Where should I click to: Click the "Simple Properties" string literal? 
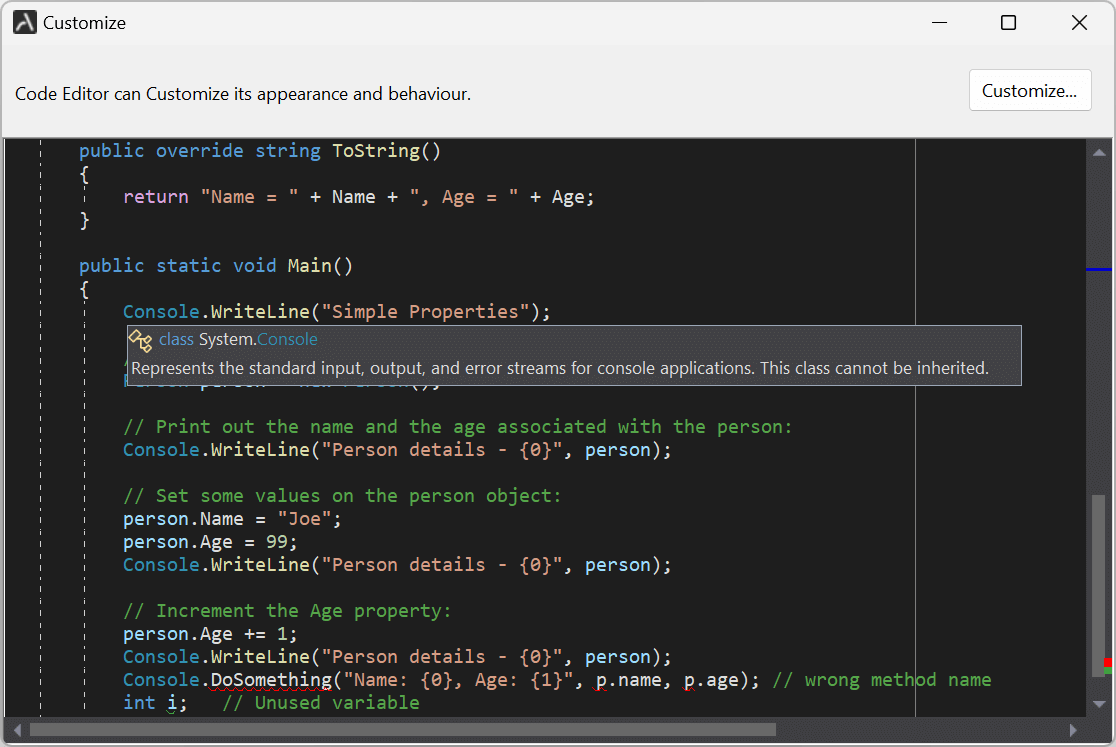pos(425,312)
